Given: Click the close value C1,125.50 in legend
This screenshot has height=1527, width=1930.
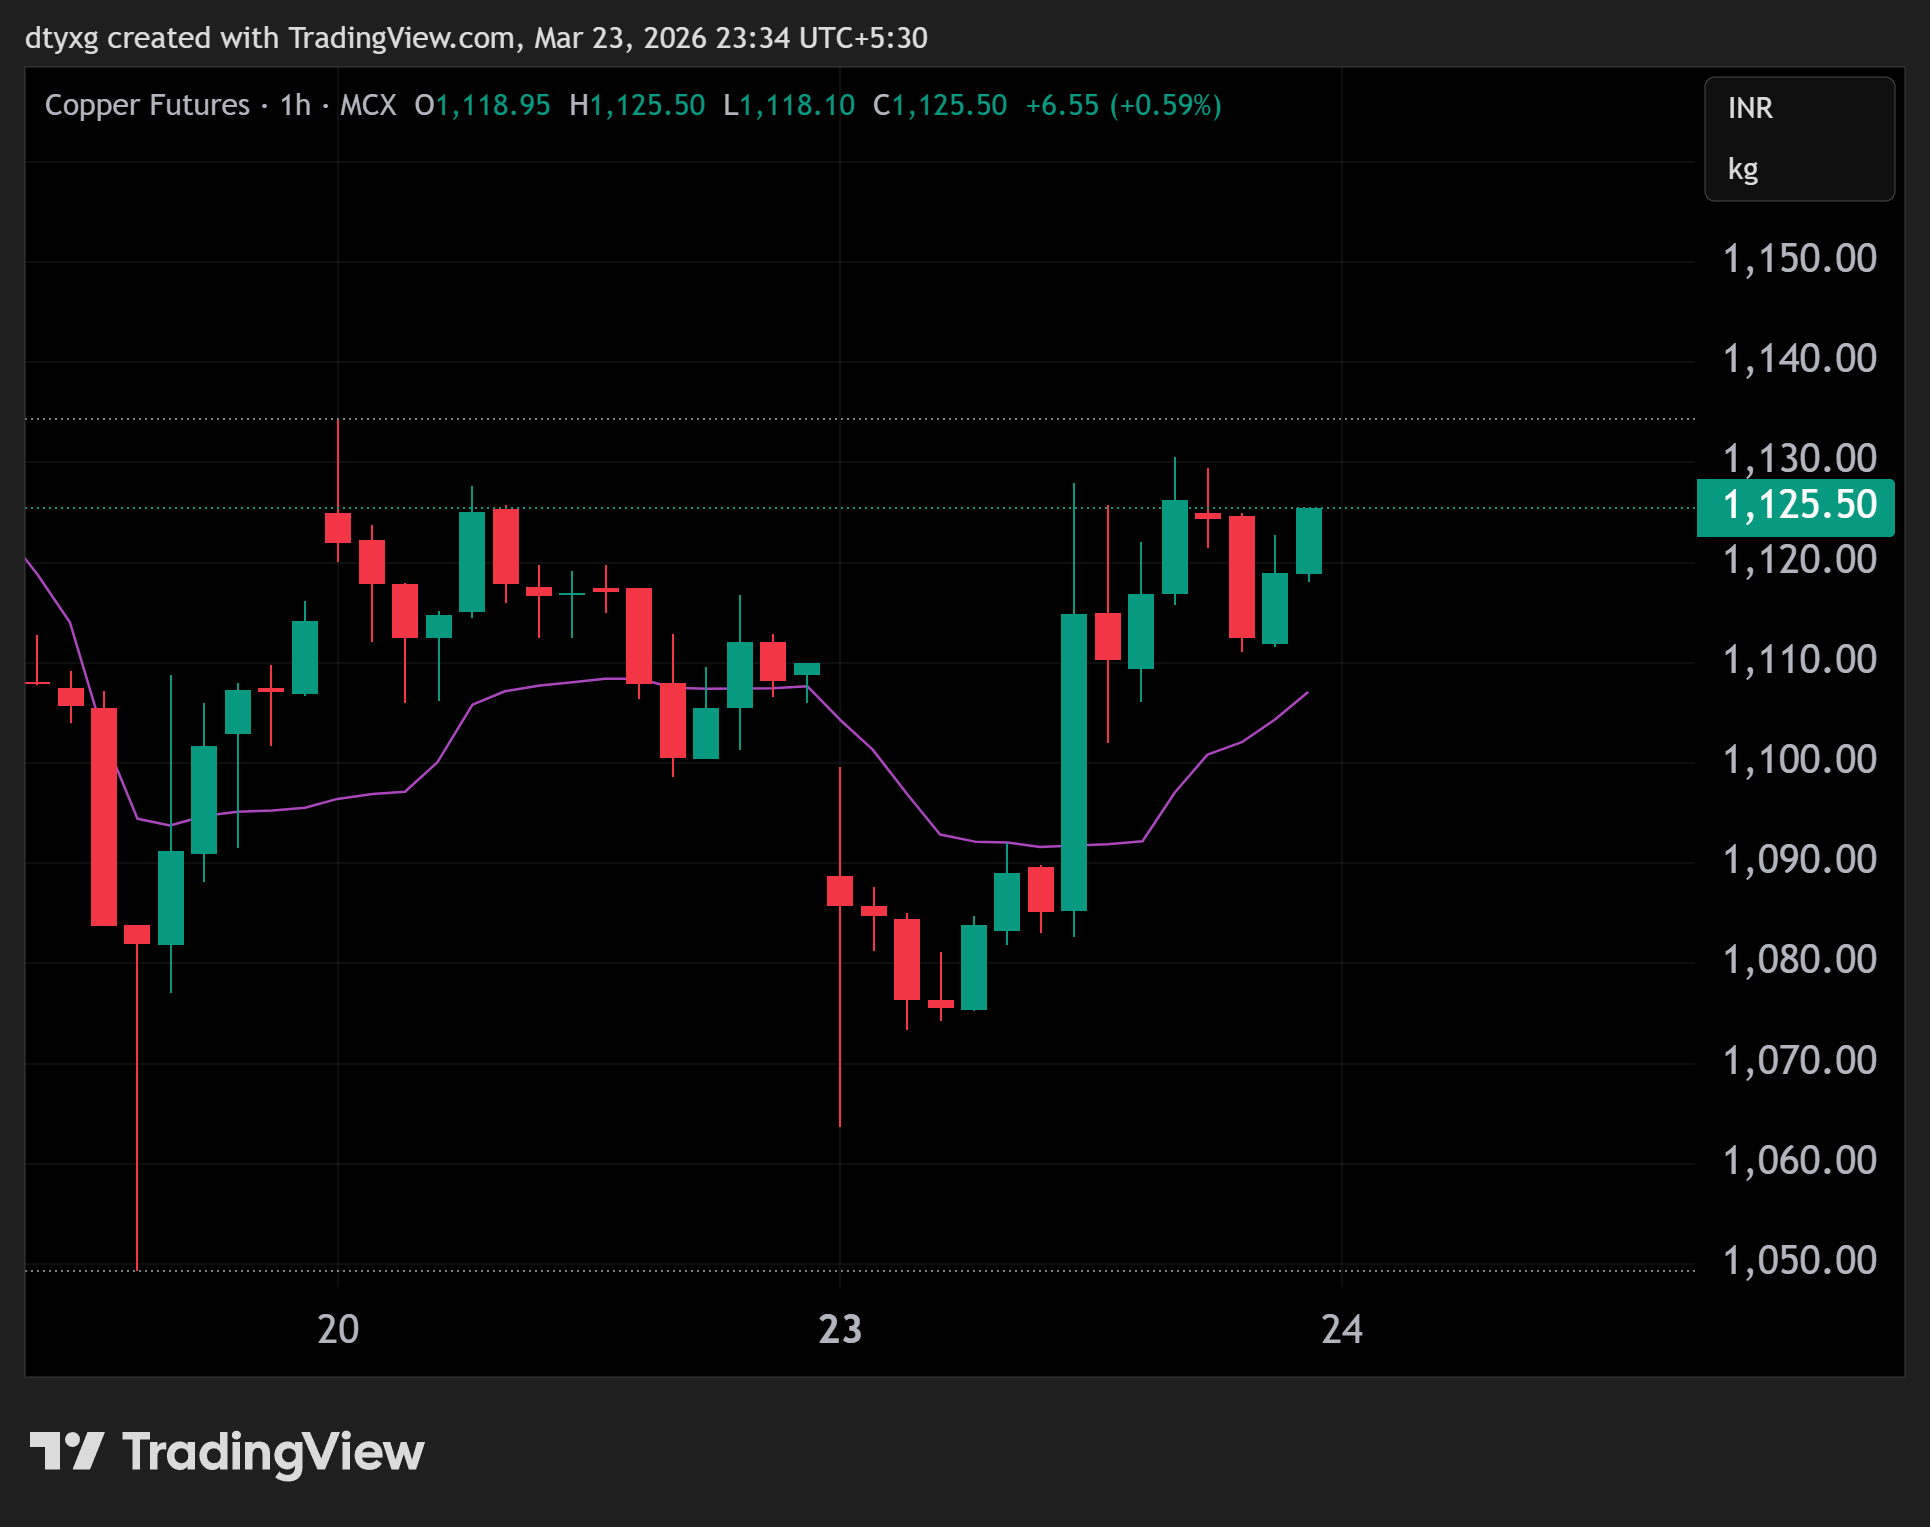Looking at the screenshot, I should 939,105.
